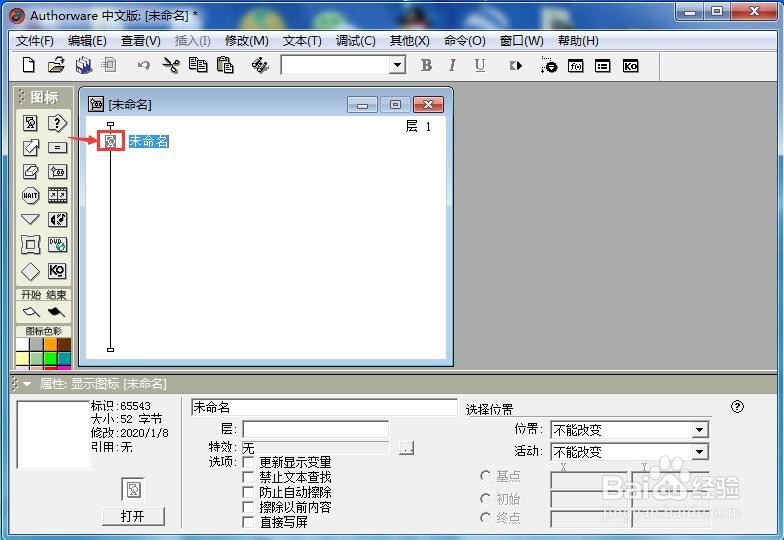Click the 层 input field

tap(316, 429)
